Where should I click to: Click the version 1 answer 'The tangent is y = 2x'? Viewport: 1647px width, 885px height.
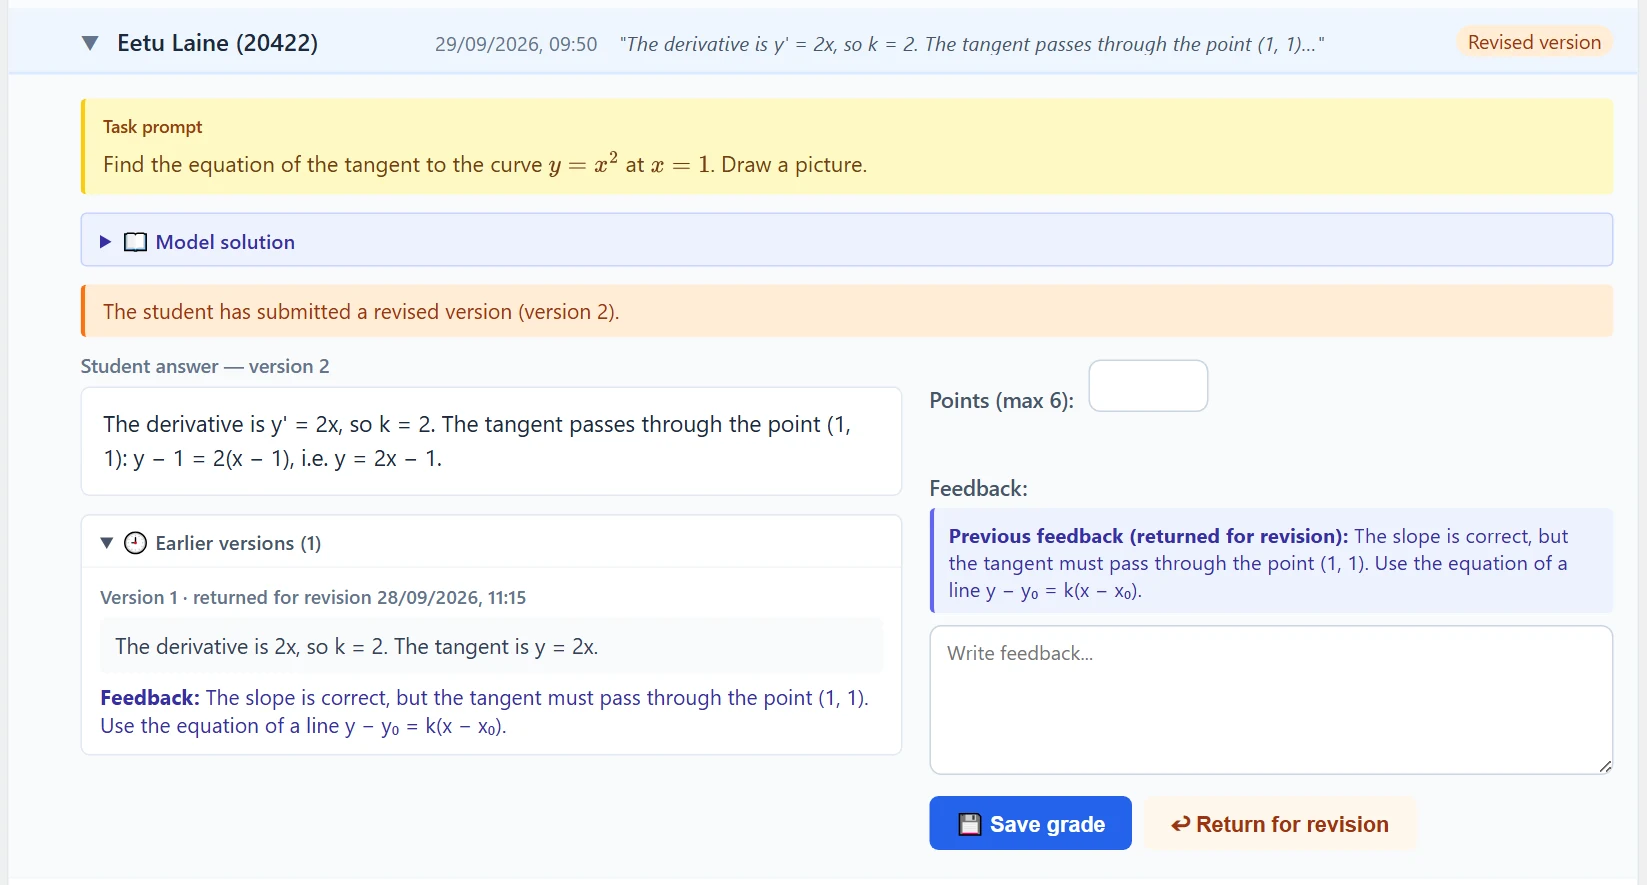pos(496,647)
